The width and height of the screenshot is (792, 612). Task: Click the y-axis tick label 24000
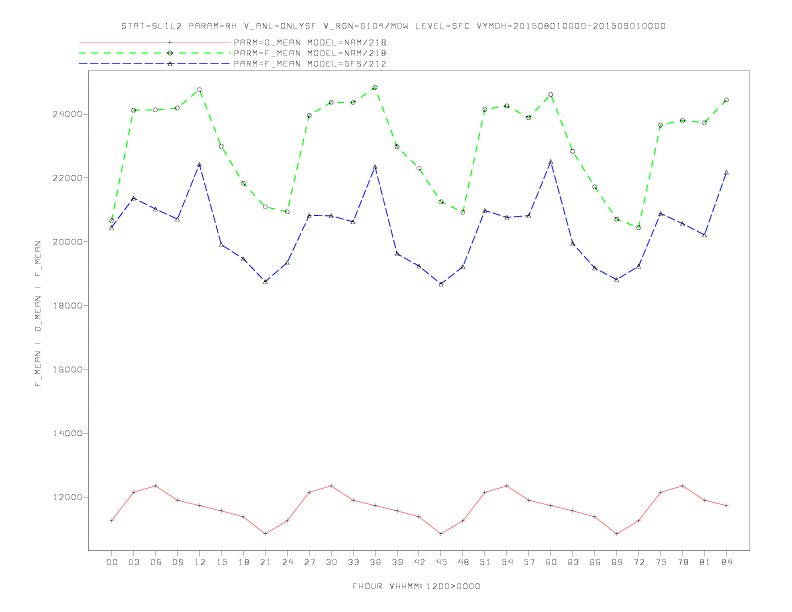click(67, 114)
